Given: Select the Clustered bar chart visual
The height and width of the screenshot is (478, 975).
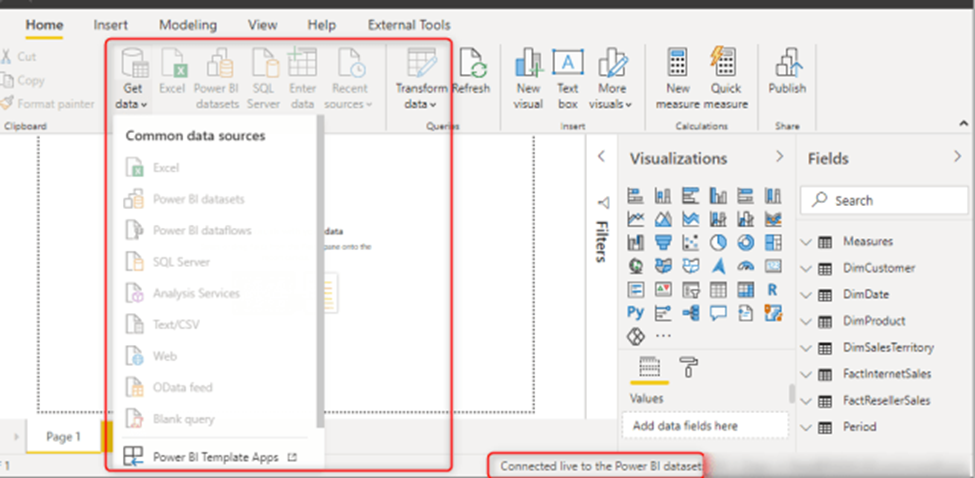Looking at the screenshot, I should point(691,196).
